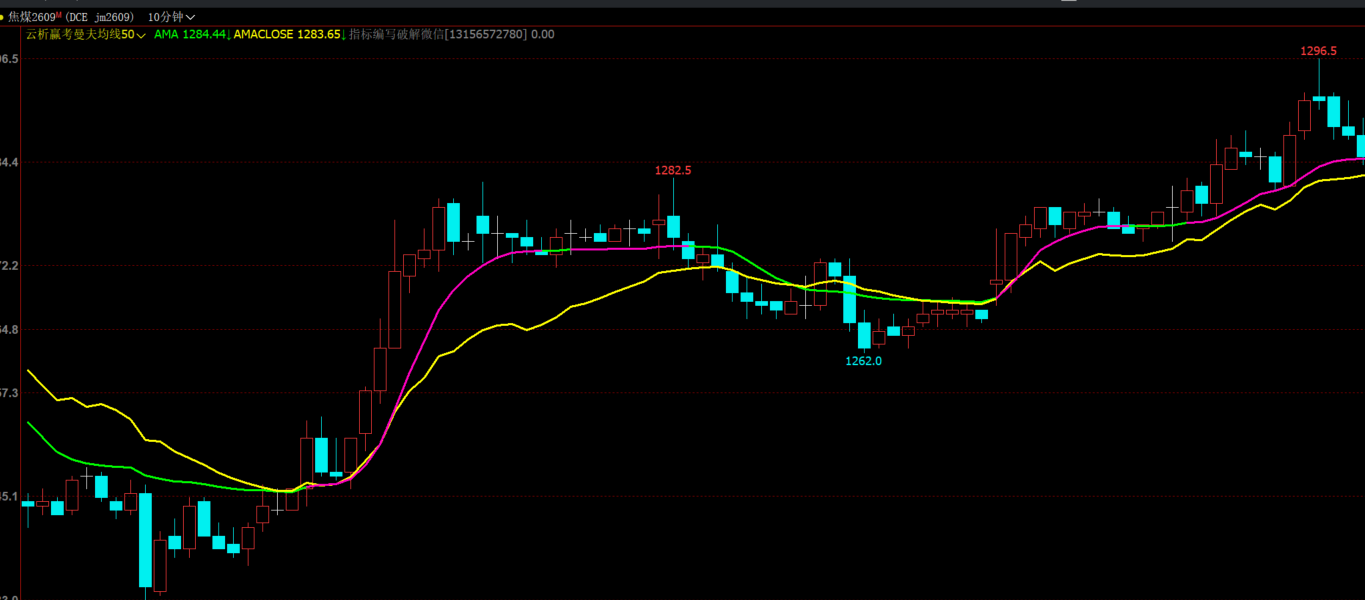Select the AMACLOSE 1283.65 indicator label
The width and height of the screenshot is (1365, 600).
pyautogui.click(x=287, y=34)
